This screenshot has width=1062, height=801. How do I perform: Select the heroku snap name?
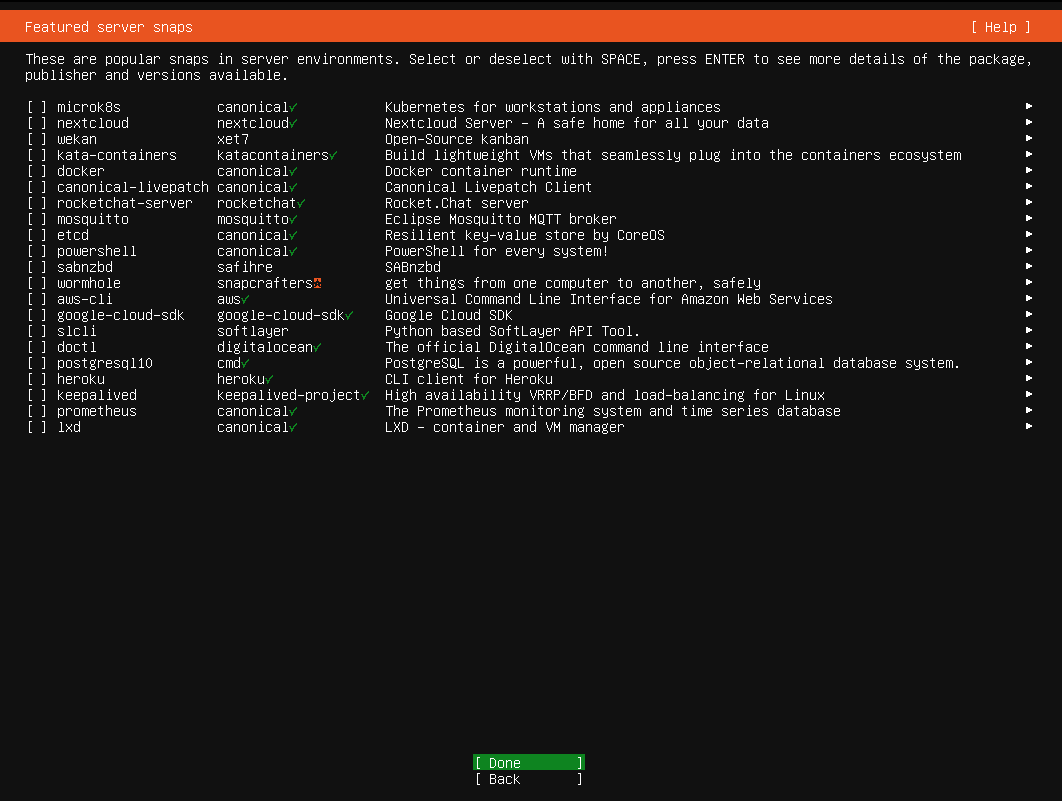tap(81, 379)
